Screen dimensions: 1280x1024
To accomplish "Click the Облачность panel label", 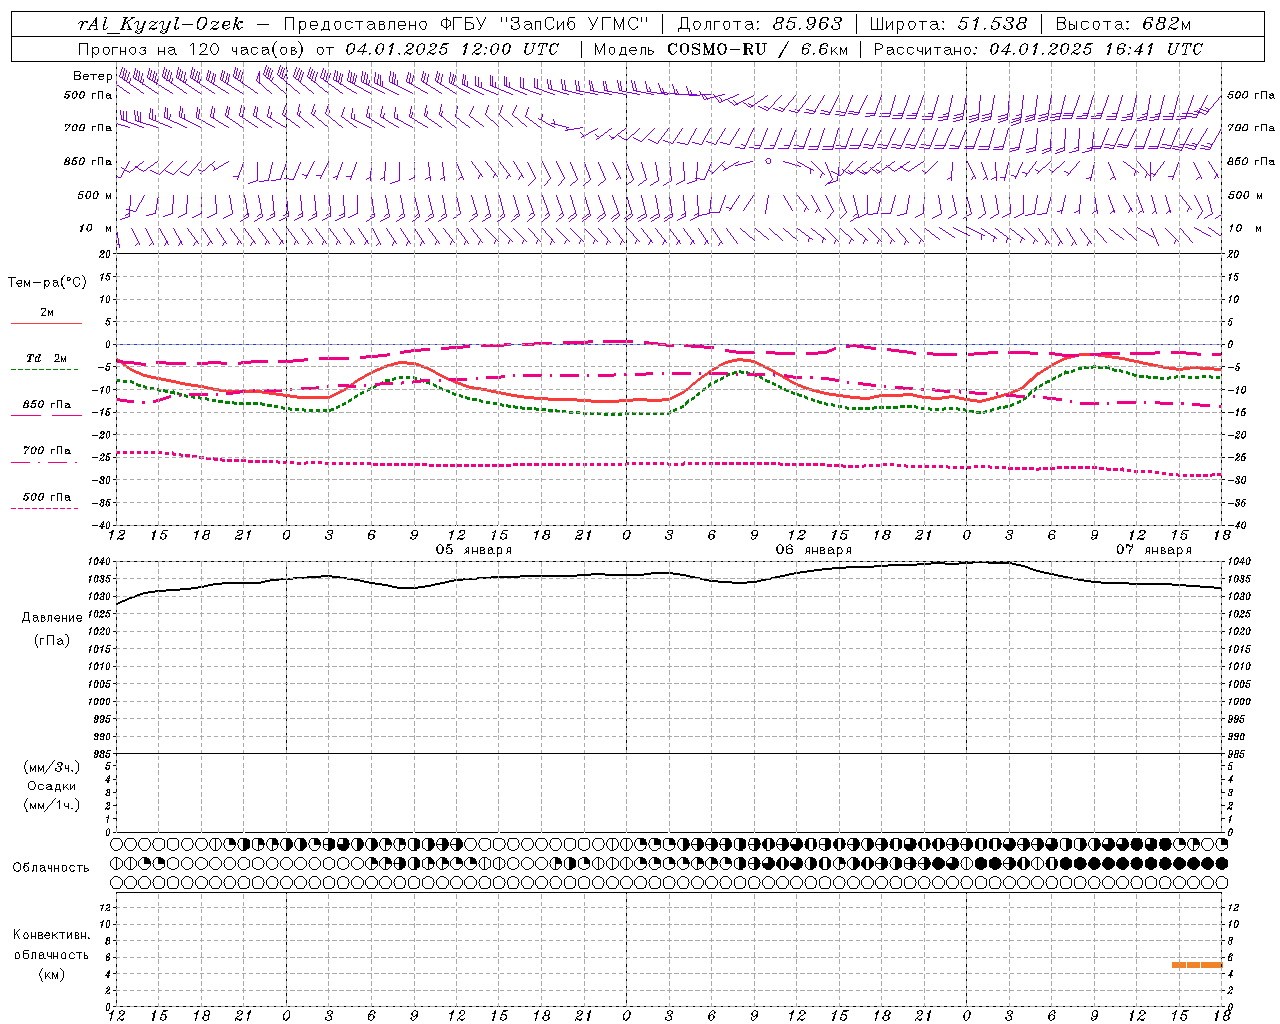I will pos(51,868).
